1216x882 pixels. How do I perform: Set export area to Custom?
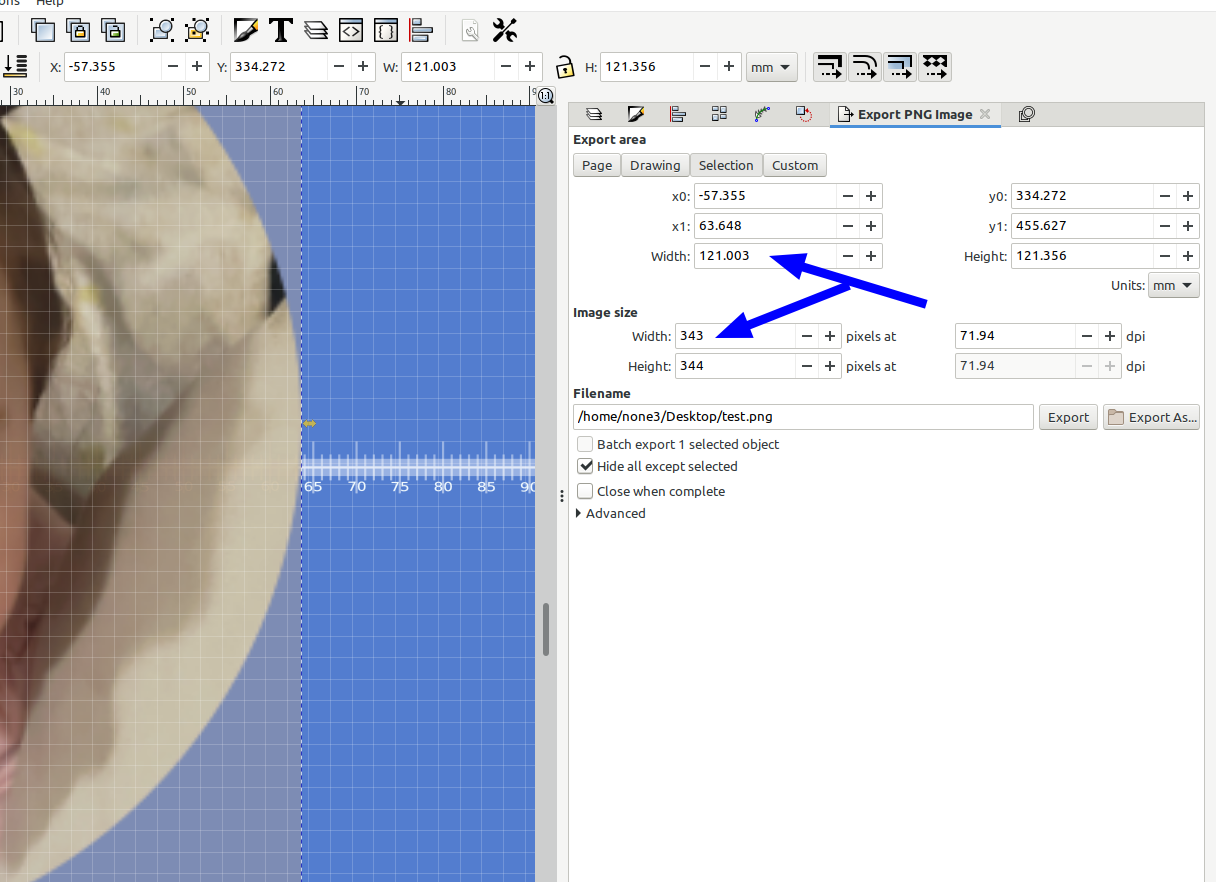pyautogui.click(x=795, y=165)
